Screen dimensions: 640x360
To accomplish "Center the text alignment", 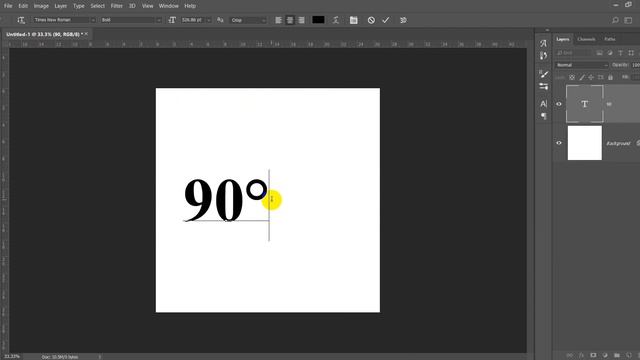I will (x=290, y=20).
